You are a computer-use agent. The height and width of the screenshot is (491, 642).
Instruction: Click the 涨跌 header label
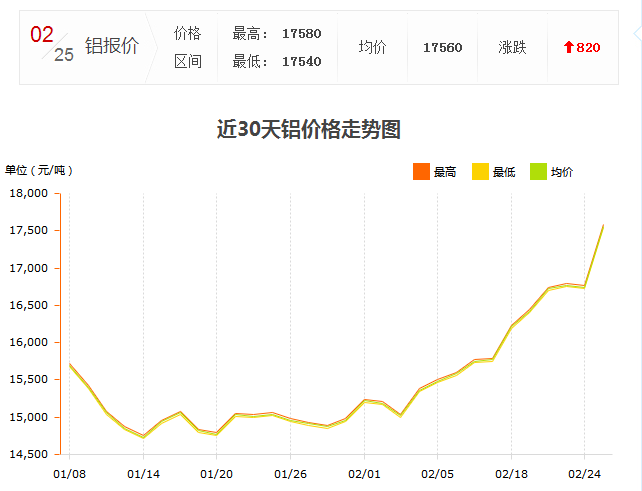click(x=512, y=47)
